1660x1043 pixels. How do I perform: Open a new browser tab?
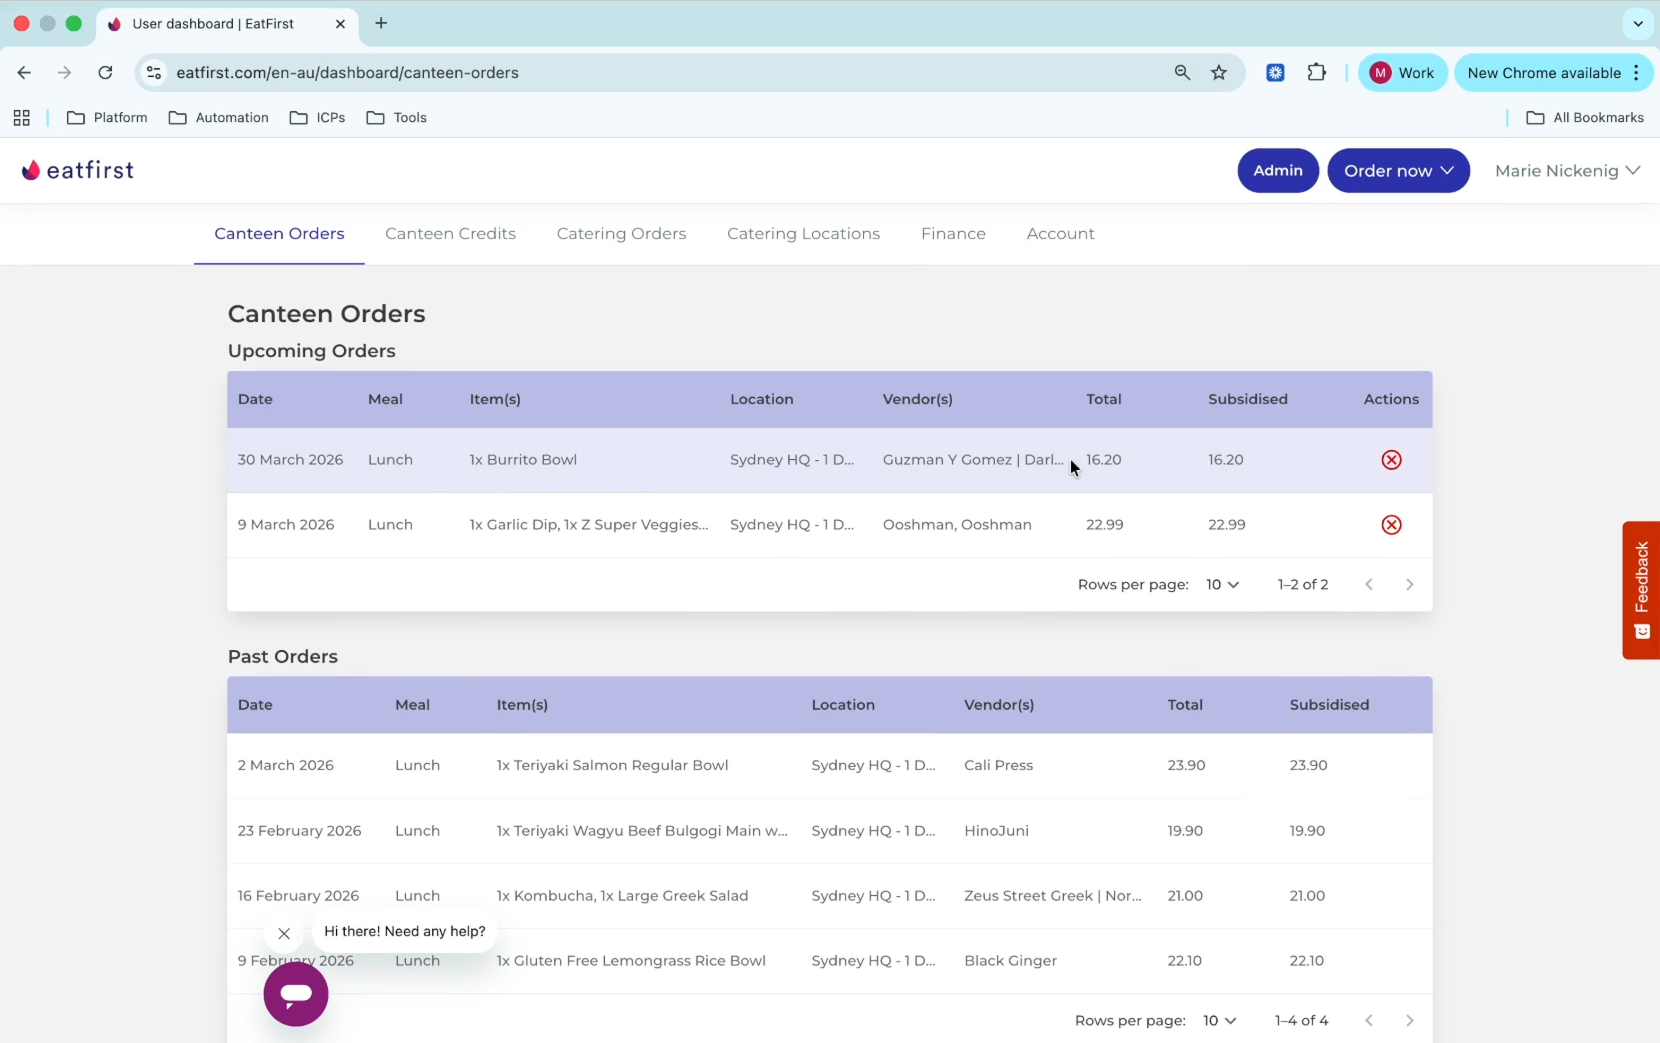(x=381, y=23)
